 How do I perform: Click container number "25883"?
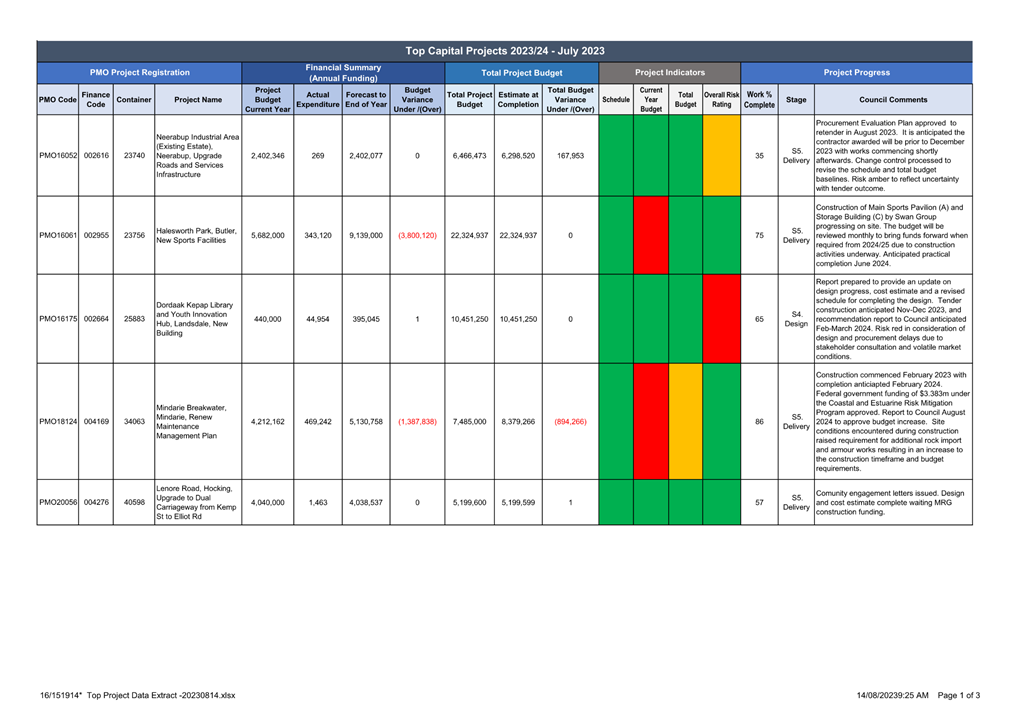(134, 319)
